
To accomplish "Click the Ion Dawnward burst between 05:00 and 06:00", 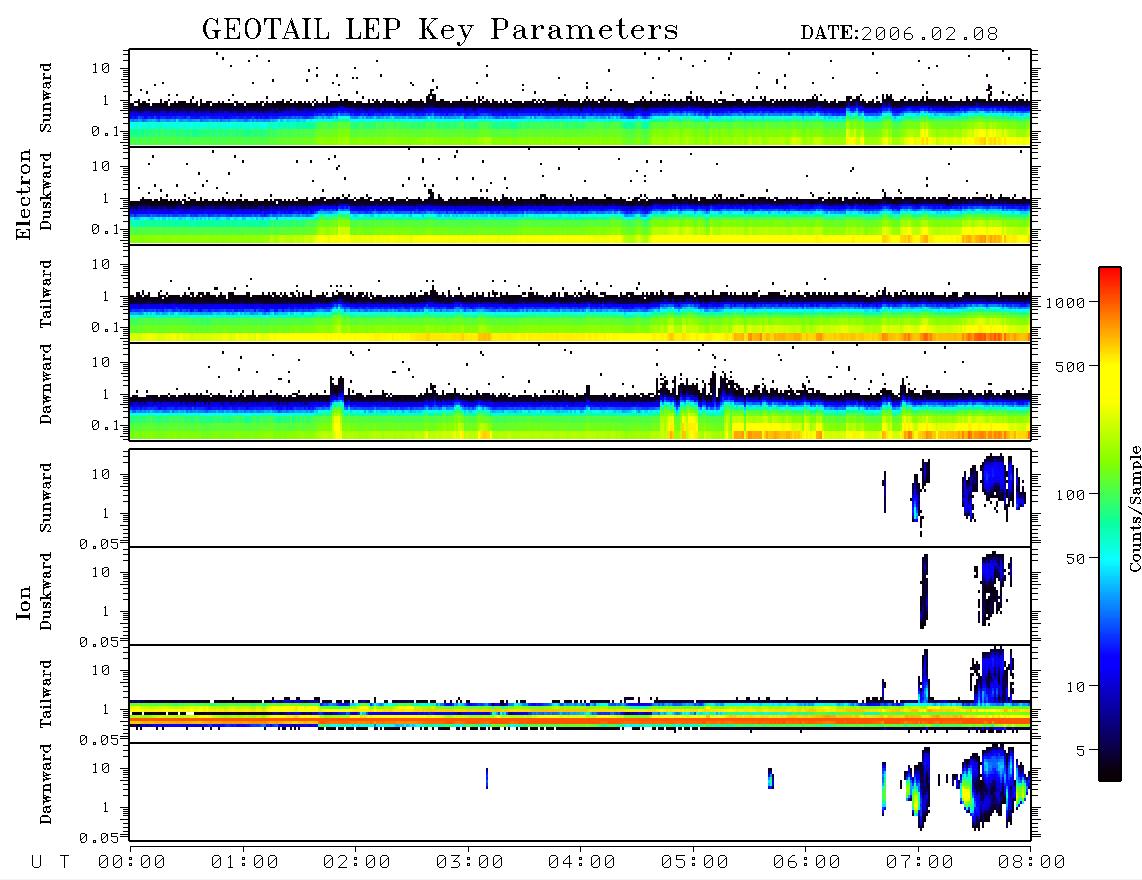I will click(x=771, y=778).
